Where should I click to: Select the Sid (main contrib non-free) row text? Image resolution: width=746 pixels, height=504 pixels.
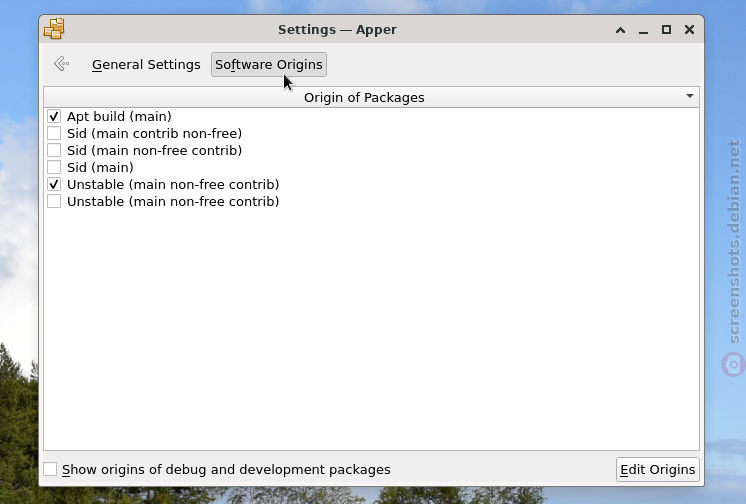pos(155,134)
